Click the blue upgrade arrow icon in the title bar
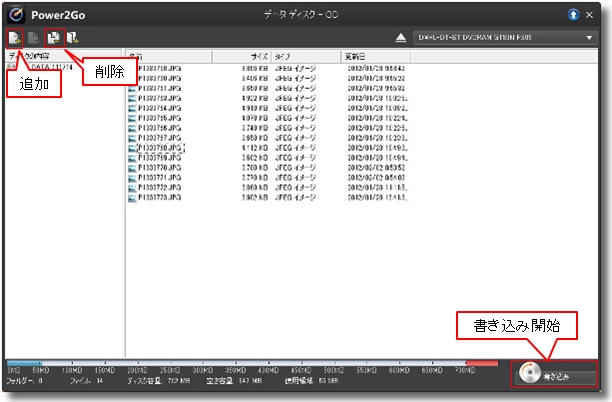The width and height of the screenshot is (612, 402). pos(573,15)
